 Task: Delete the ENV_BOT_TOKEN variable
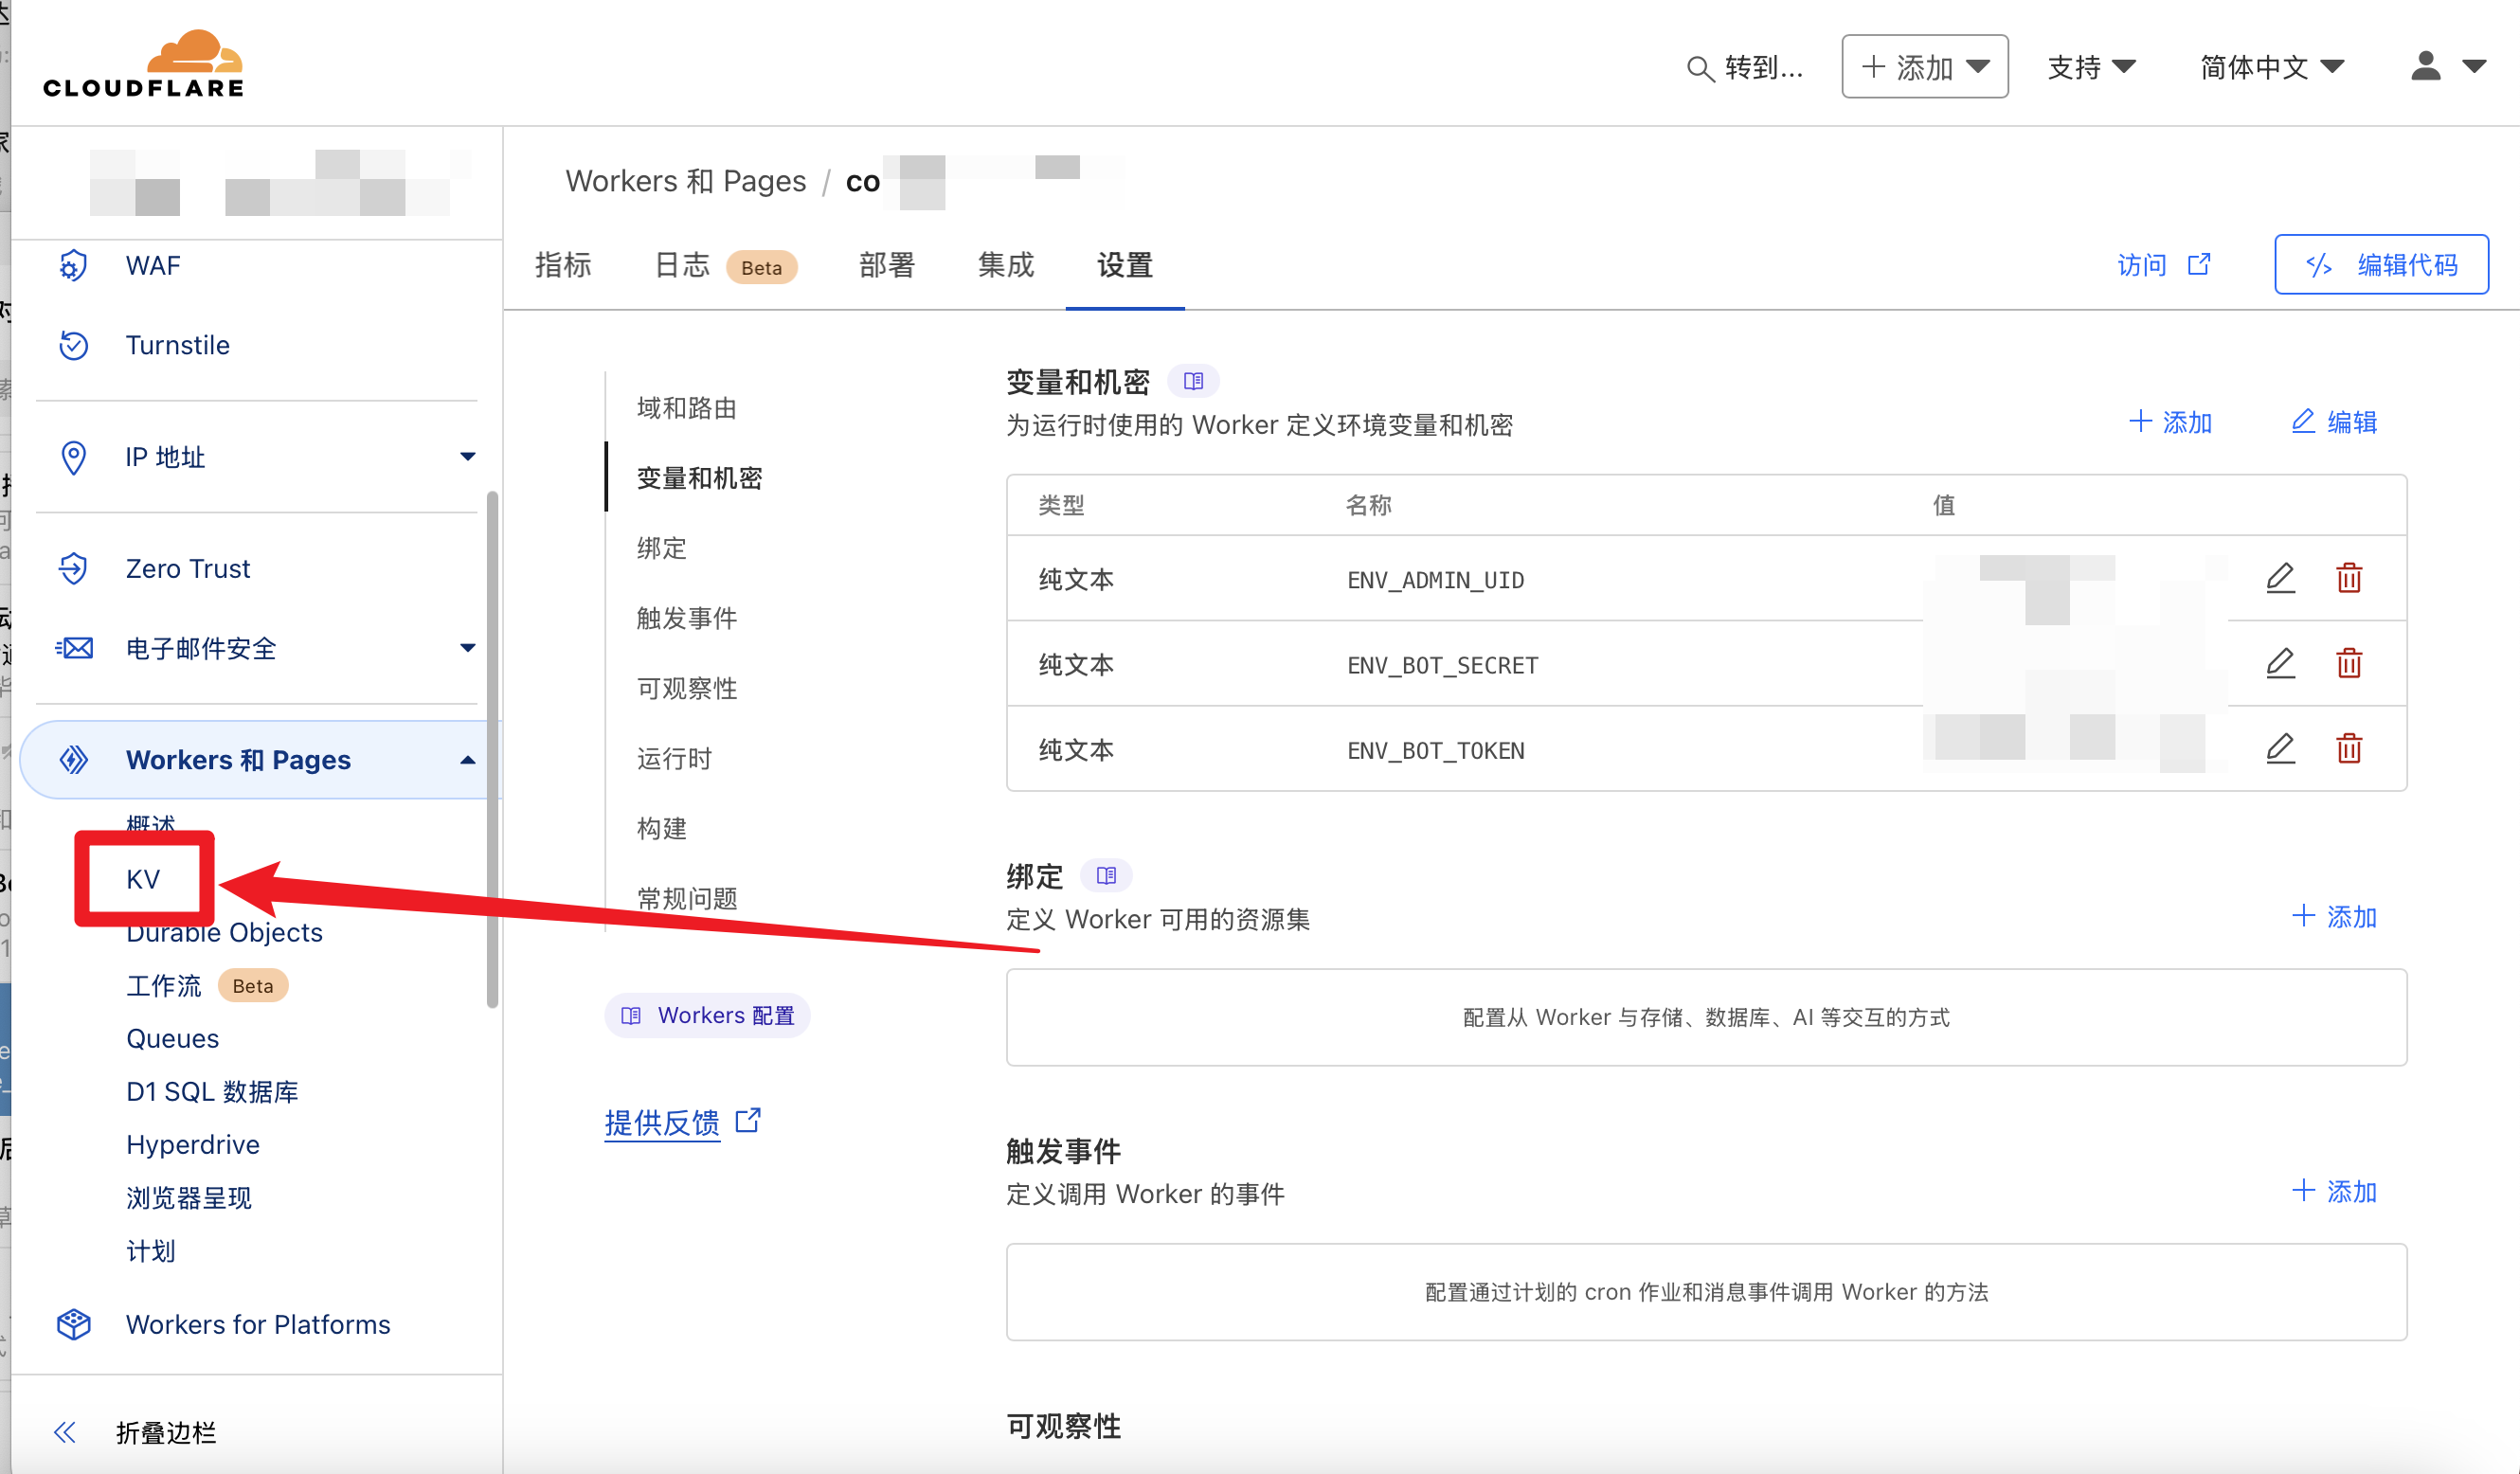click(2349, 748)
